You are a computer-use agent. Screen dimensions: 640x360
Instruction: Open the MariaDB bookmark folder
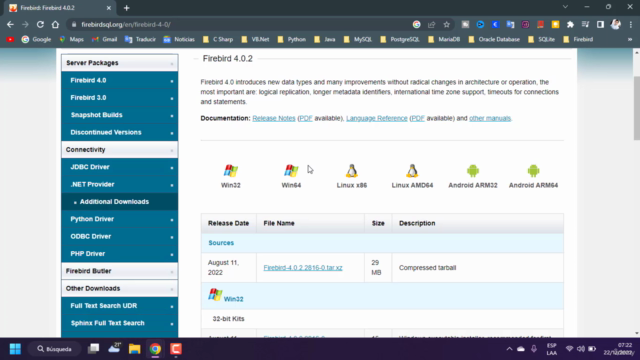coord(444,39)
